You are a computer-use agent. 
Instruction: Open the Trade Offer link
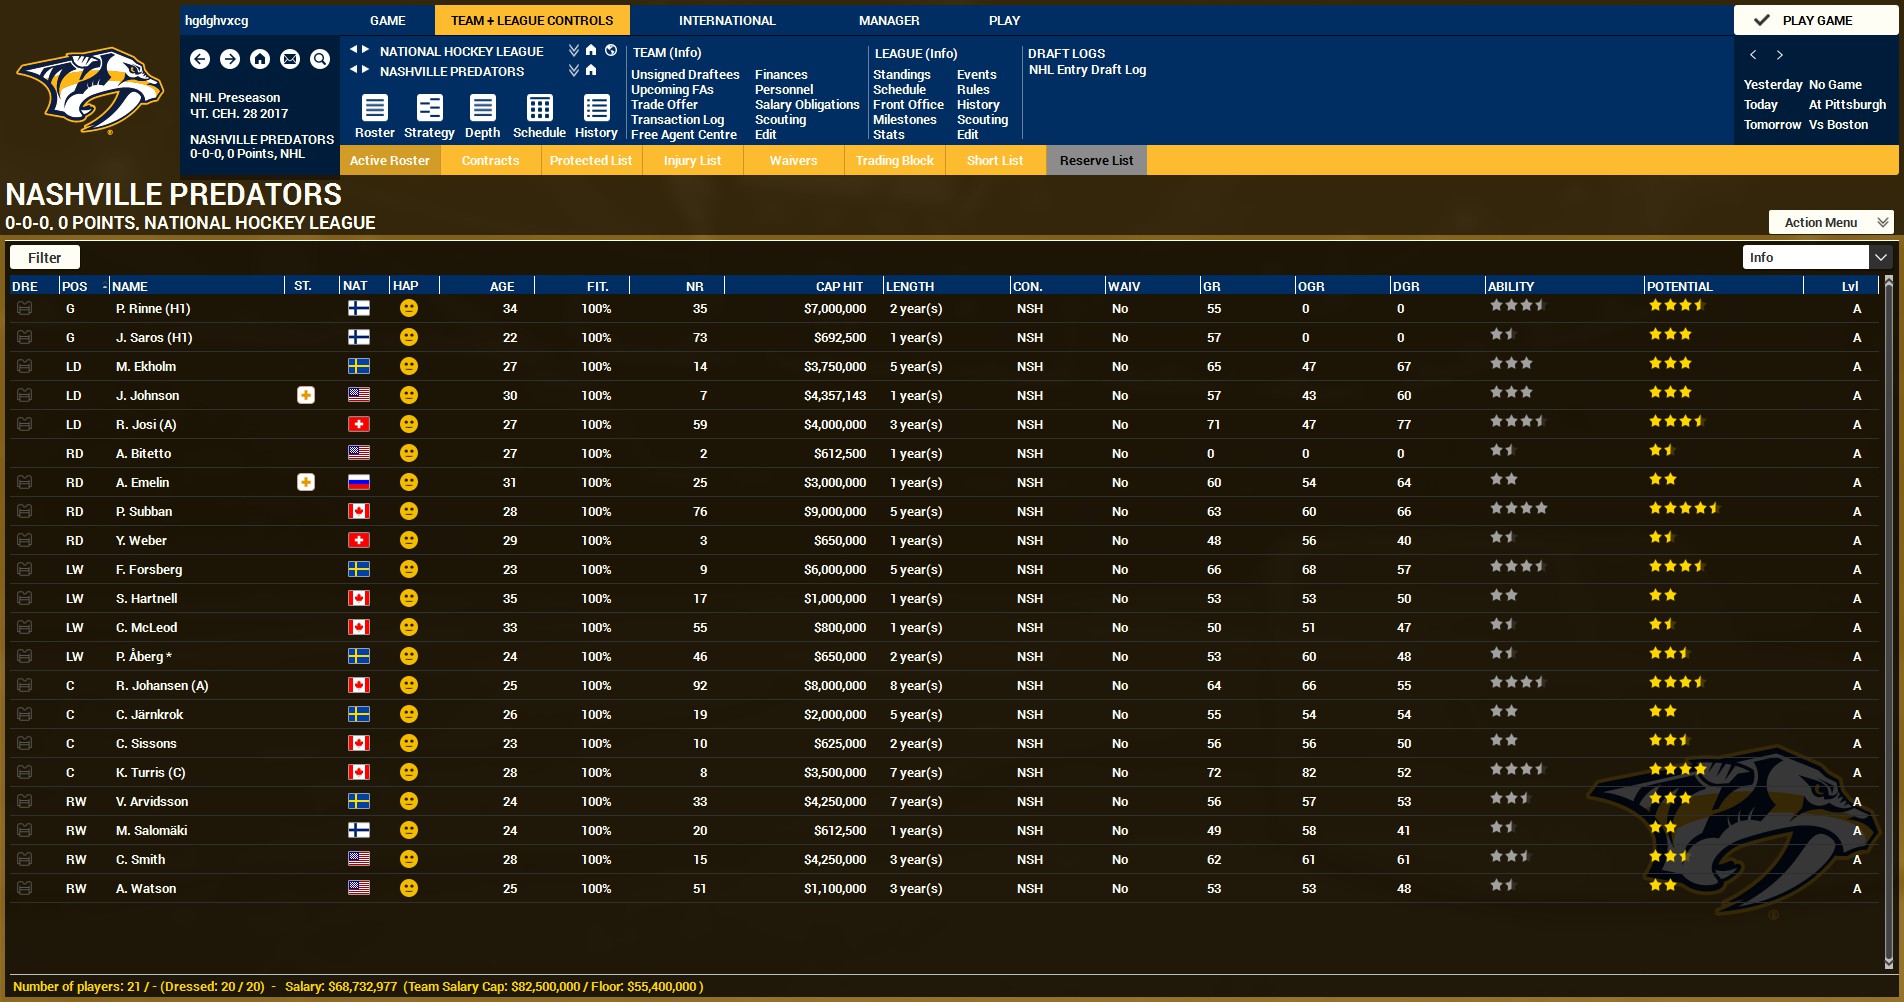tap(664, 105)
